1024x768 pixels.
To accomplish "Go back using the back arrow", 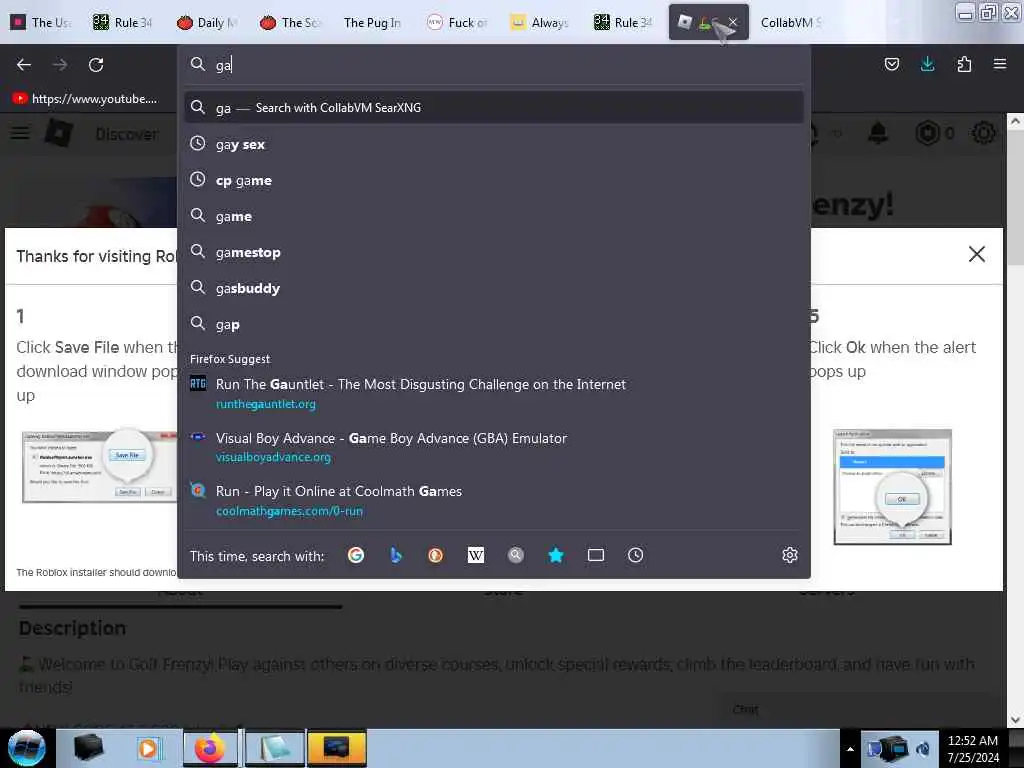I will [x=24, y=65].
